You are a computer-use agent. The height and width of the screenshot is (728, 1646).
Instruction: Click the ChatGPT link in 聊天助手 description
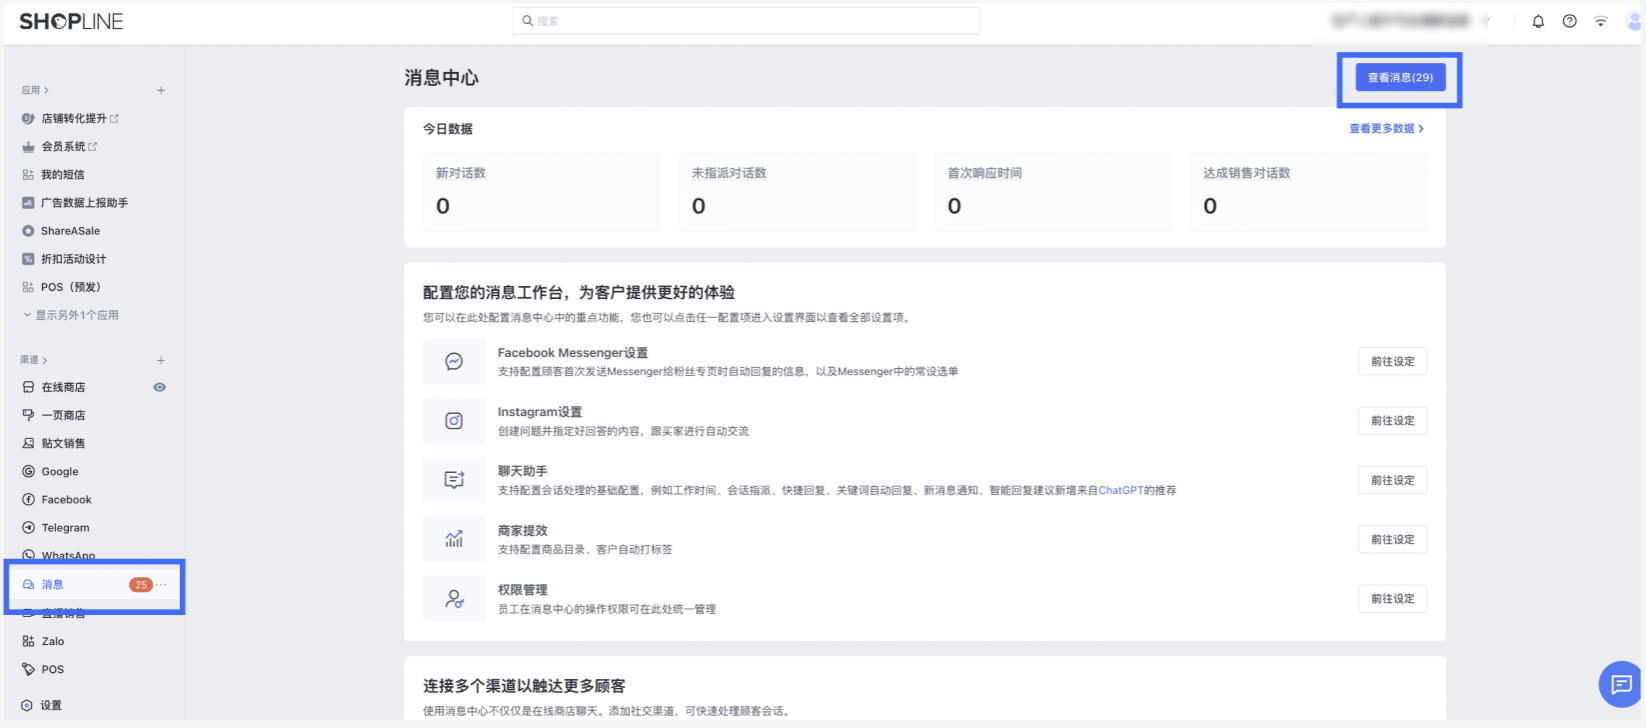click(x=1120, y=491)
